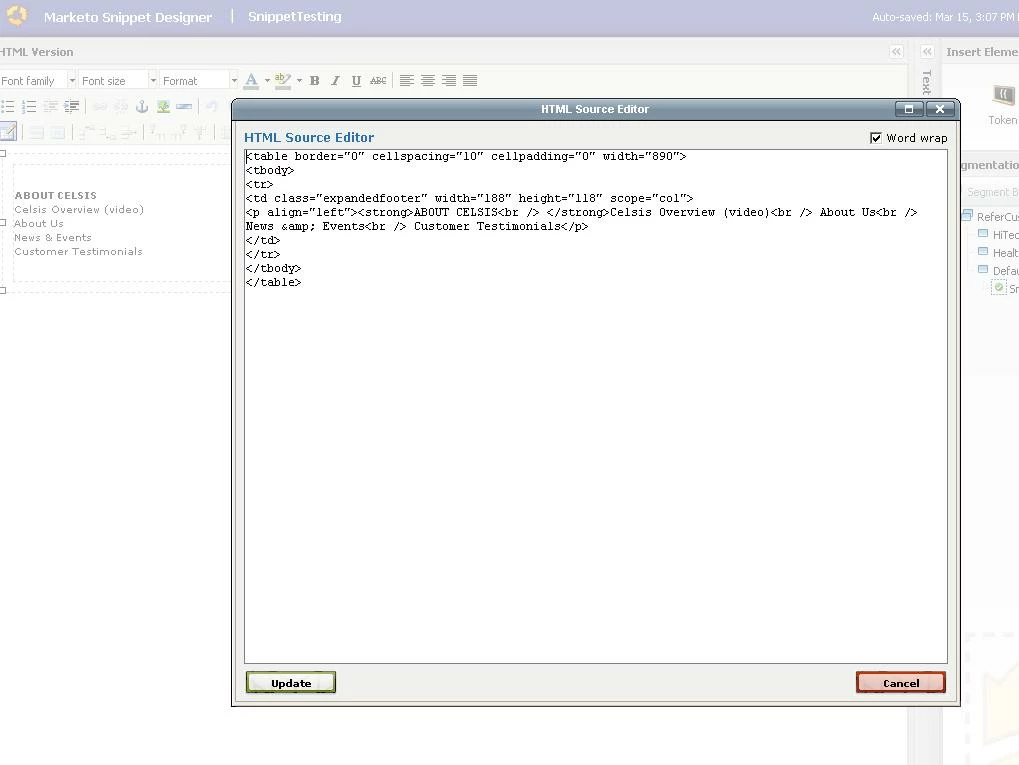Image resolution: width=1019 pixels, height=765 pixels.
Task: Insert an anchor
Action: [142, 106]
